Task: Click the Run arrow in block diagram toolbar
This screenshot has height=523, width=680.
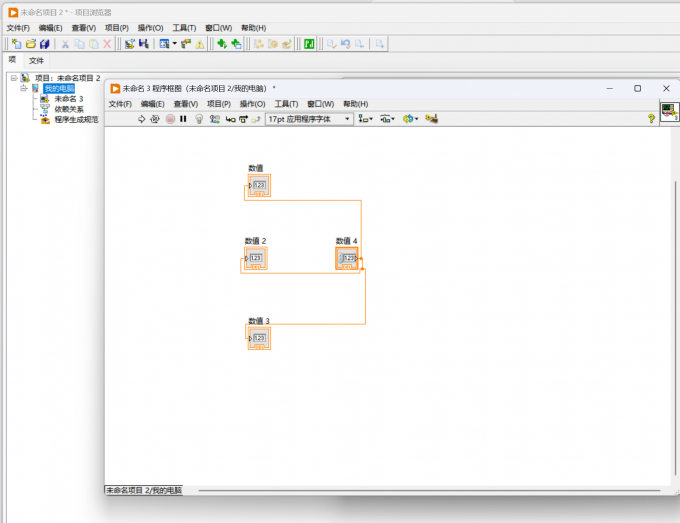Action: coord(141,119)
